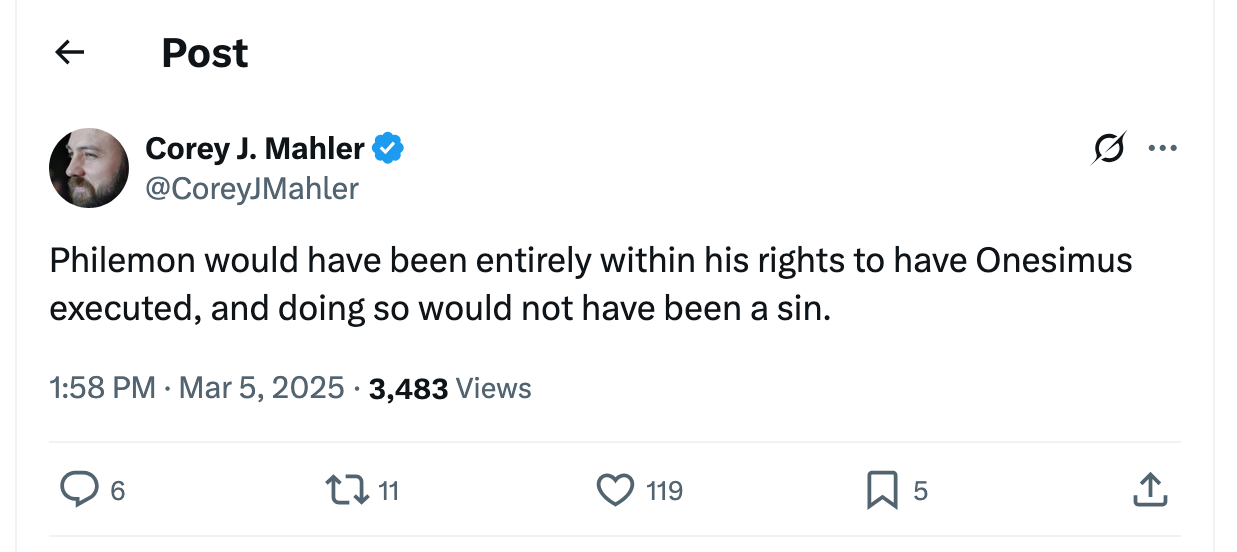
Task: Click the 119 likes count
Action: 664,491
